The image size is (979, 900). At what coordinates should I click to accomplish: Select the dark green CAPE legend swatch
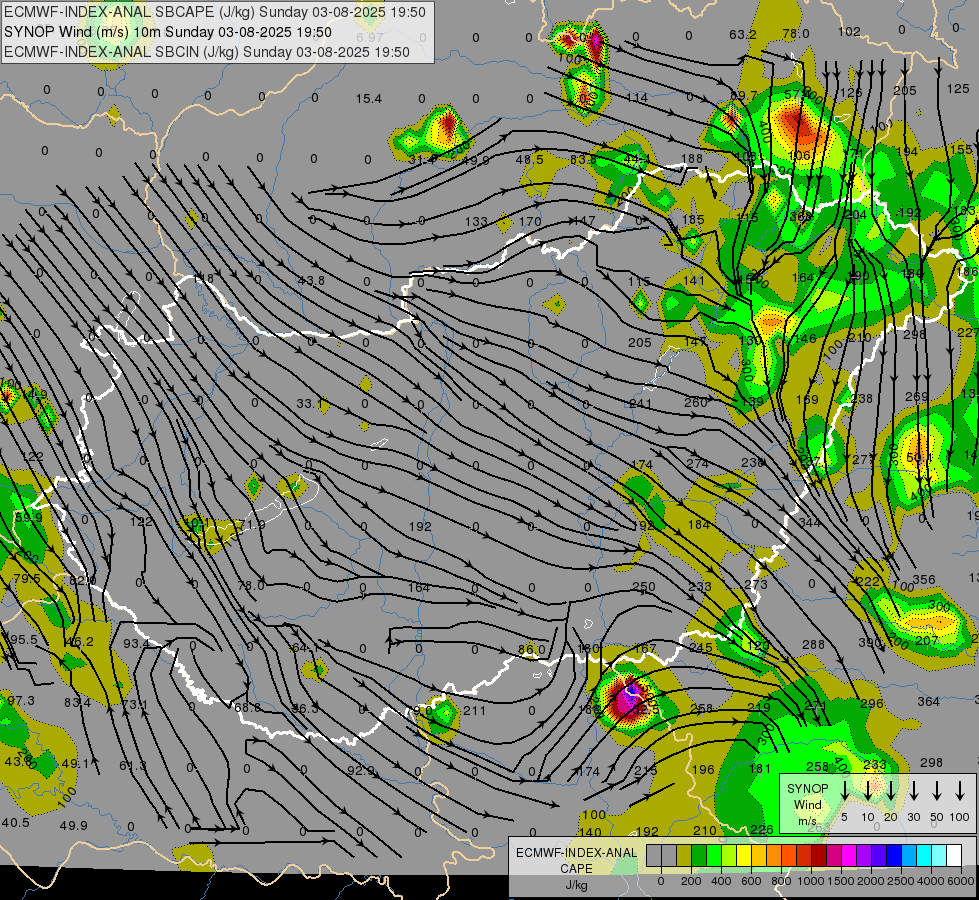[x=699, y=856]
